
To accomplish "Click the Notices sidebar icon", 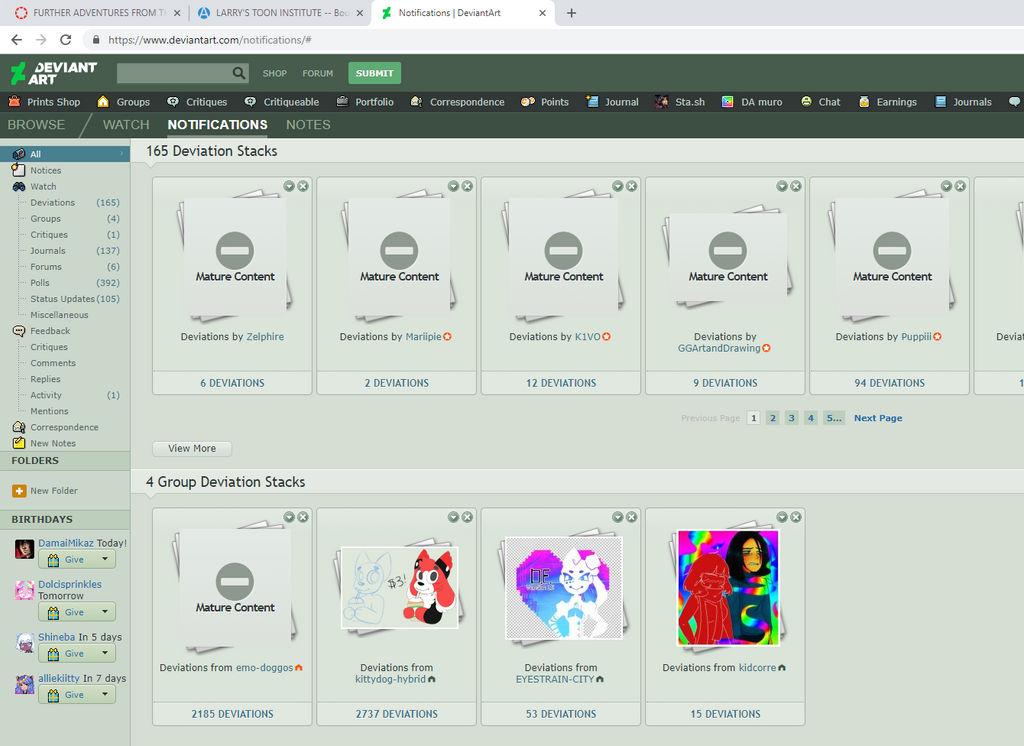I will click(x=18, y=170).
